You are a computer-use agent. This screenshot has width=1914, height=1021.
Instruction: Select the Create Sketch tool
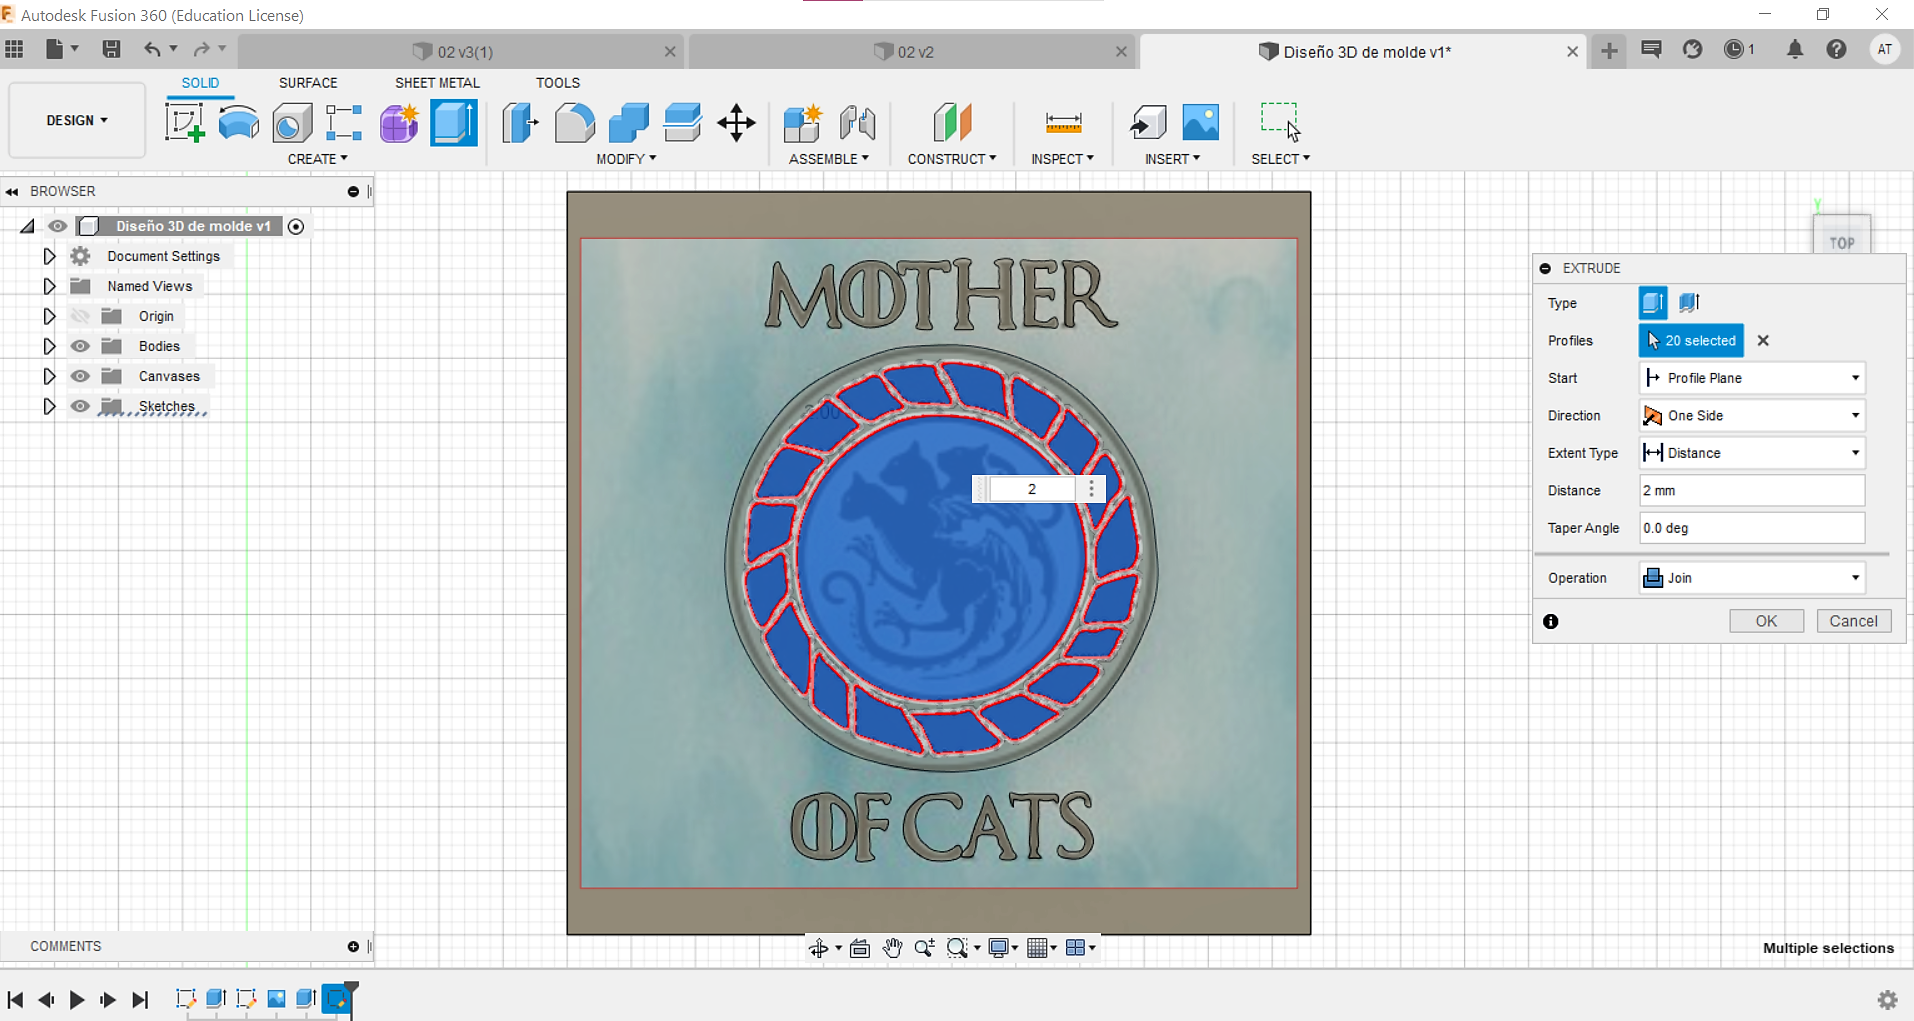[x=185, y=123]
